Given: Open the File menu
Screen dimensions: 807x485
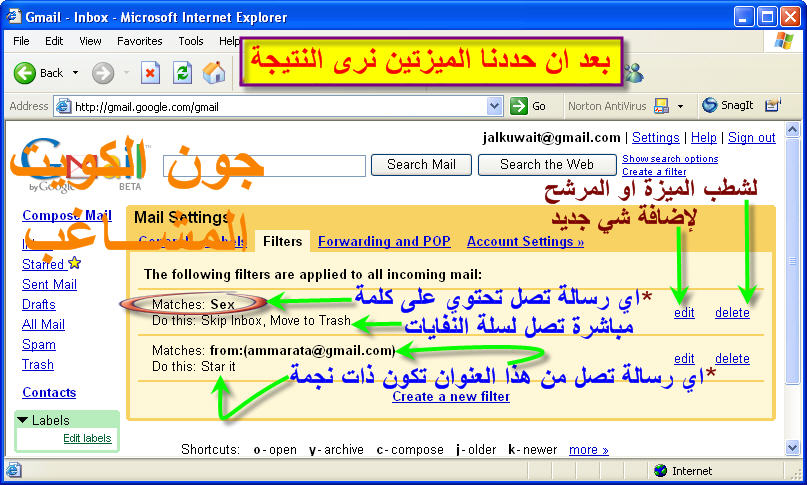Looking at the screenshot, I should point(21,41).
